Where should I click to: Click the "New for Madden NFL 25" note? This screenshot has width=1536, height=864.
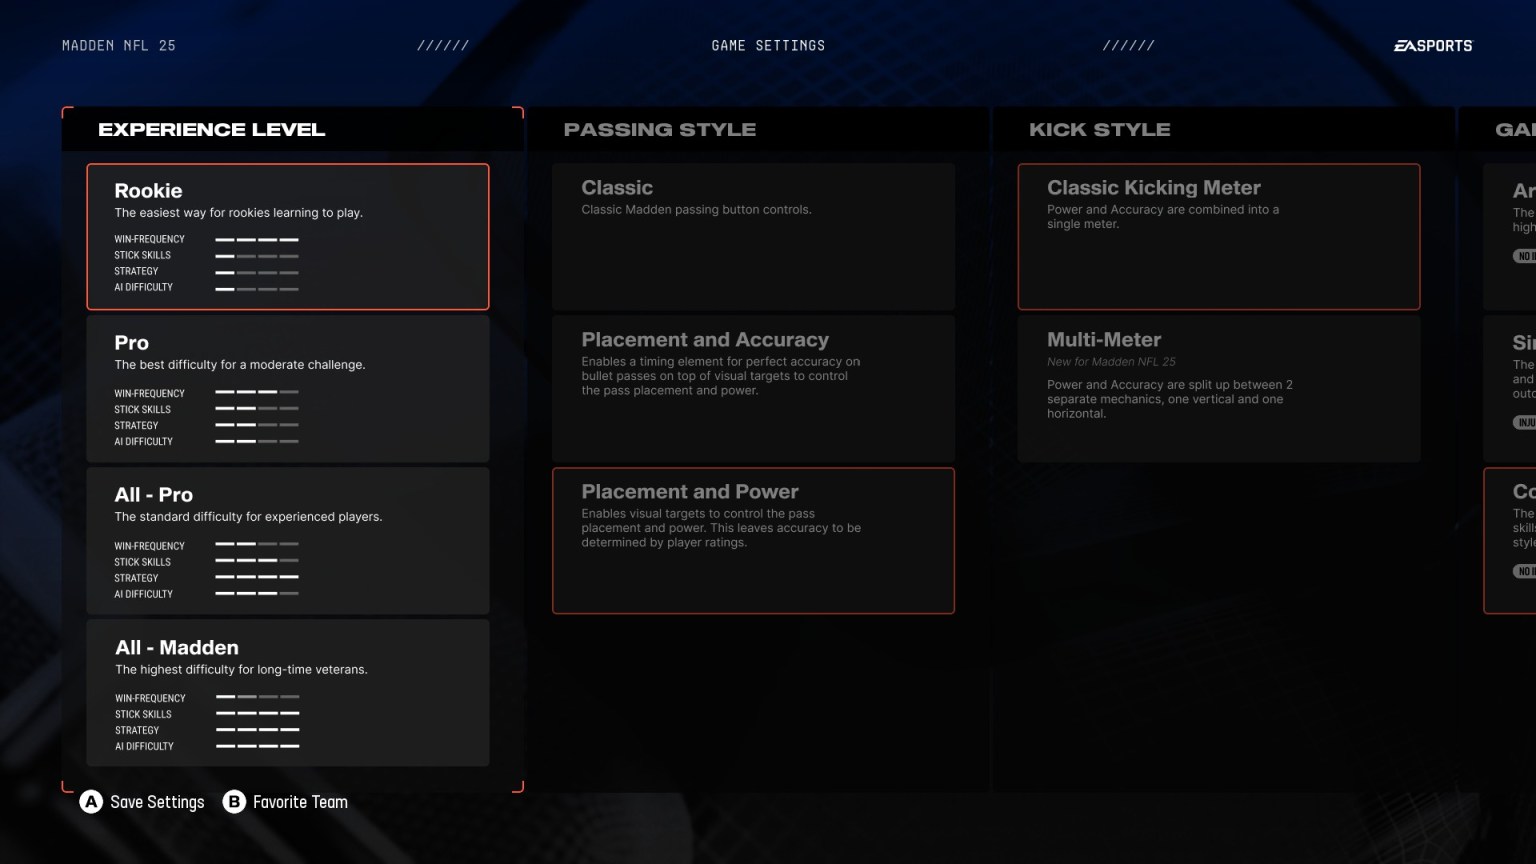tap(1111, 362)
